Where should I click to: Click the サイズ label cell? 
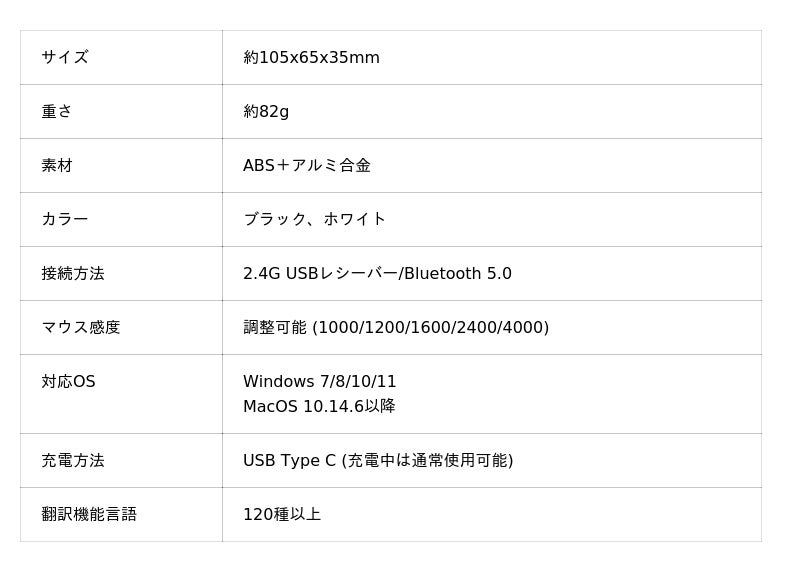tap(65, 57)
